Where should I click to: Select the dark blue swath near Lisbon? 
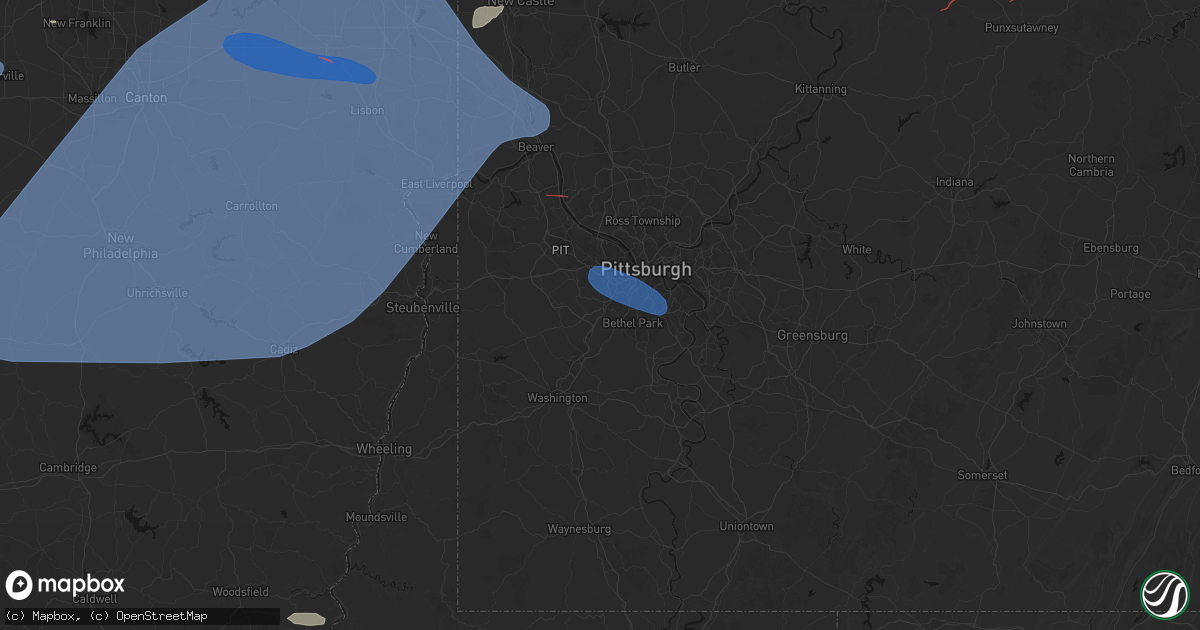(x=299, y=58)
